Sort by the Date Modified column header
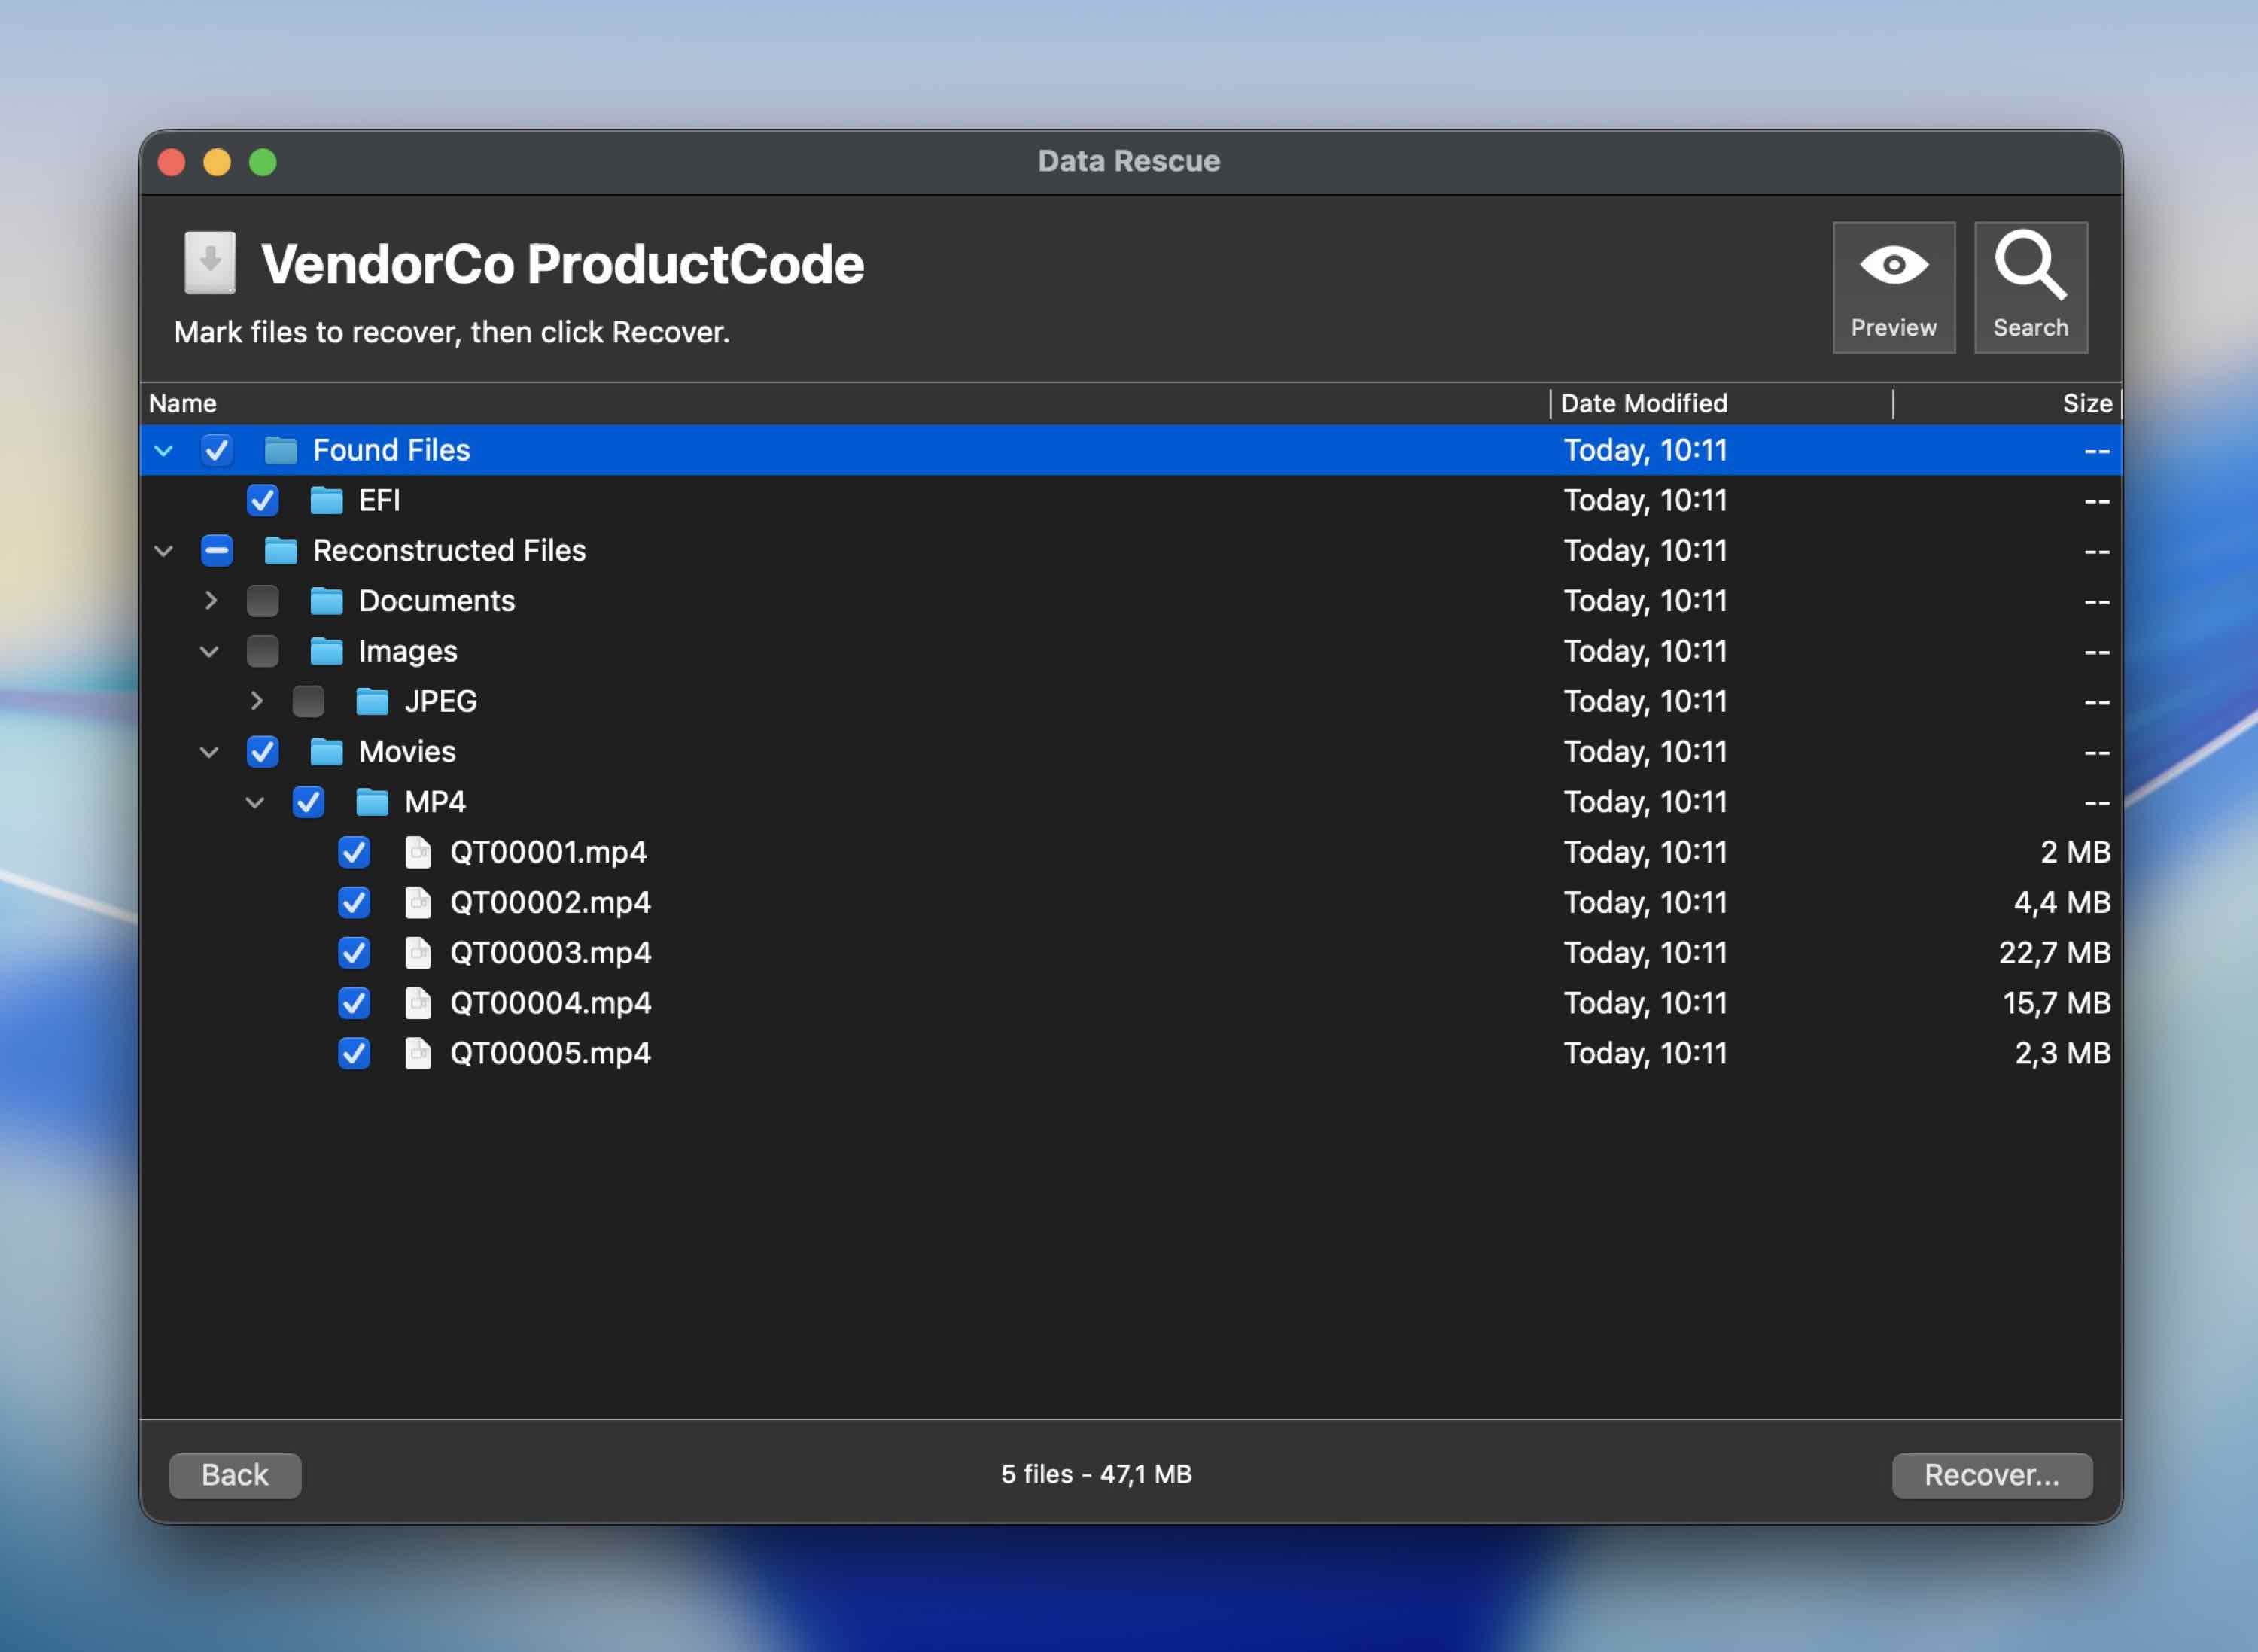Screen dimensions: 2258x1652 (x=1722, y=403)
